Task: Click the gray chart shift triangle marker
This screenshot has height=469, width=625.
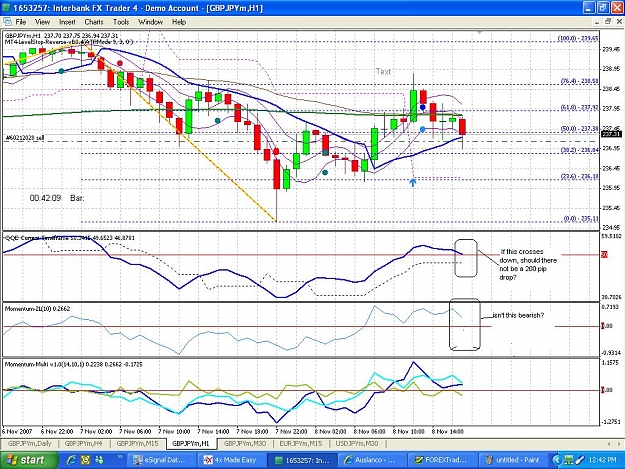Action: click(x=480, y=32)
